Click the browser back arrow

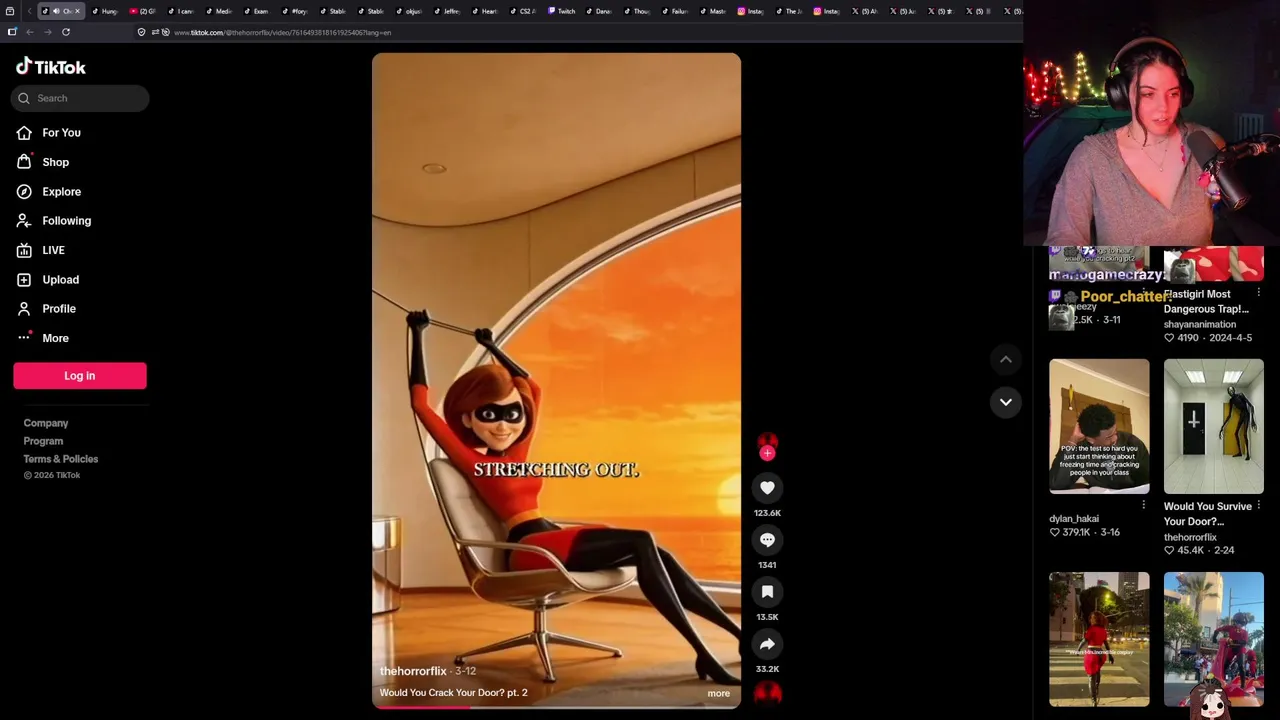coord(30,32)
